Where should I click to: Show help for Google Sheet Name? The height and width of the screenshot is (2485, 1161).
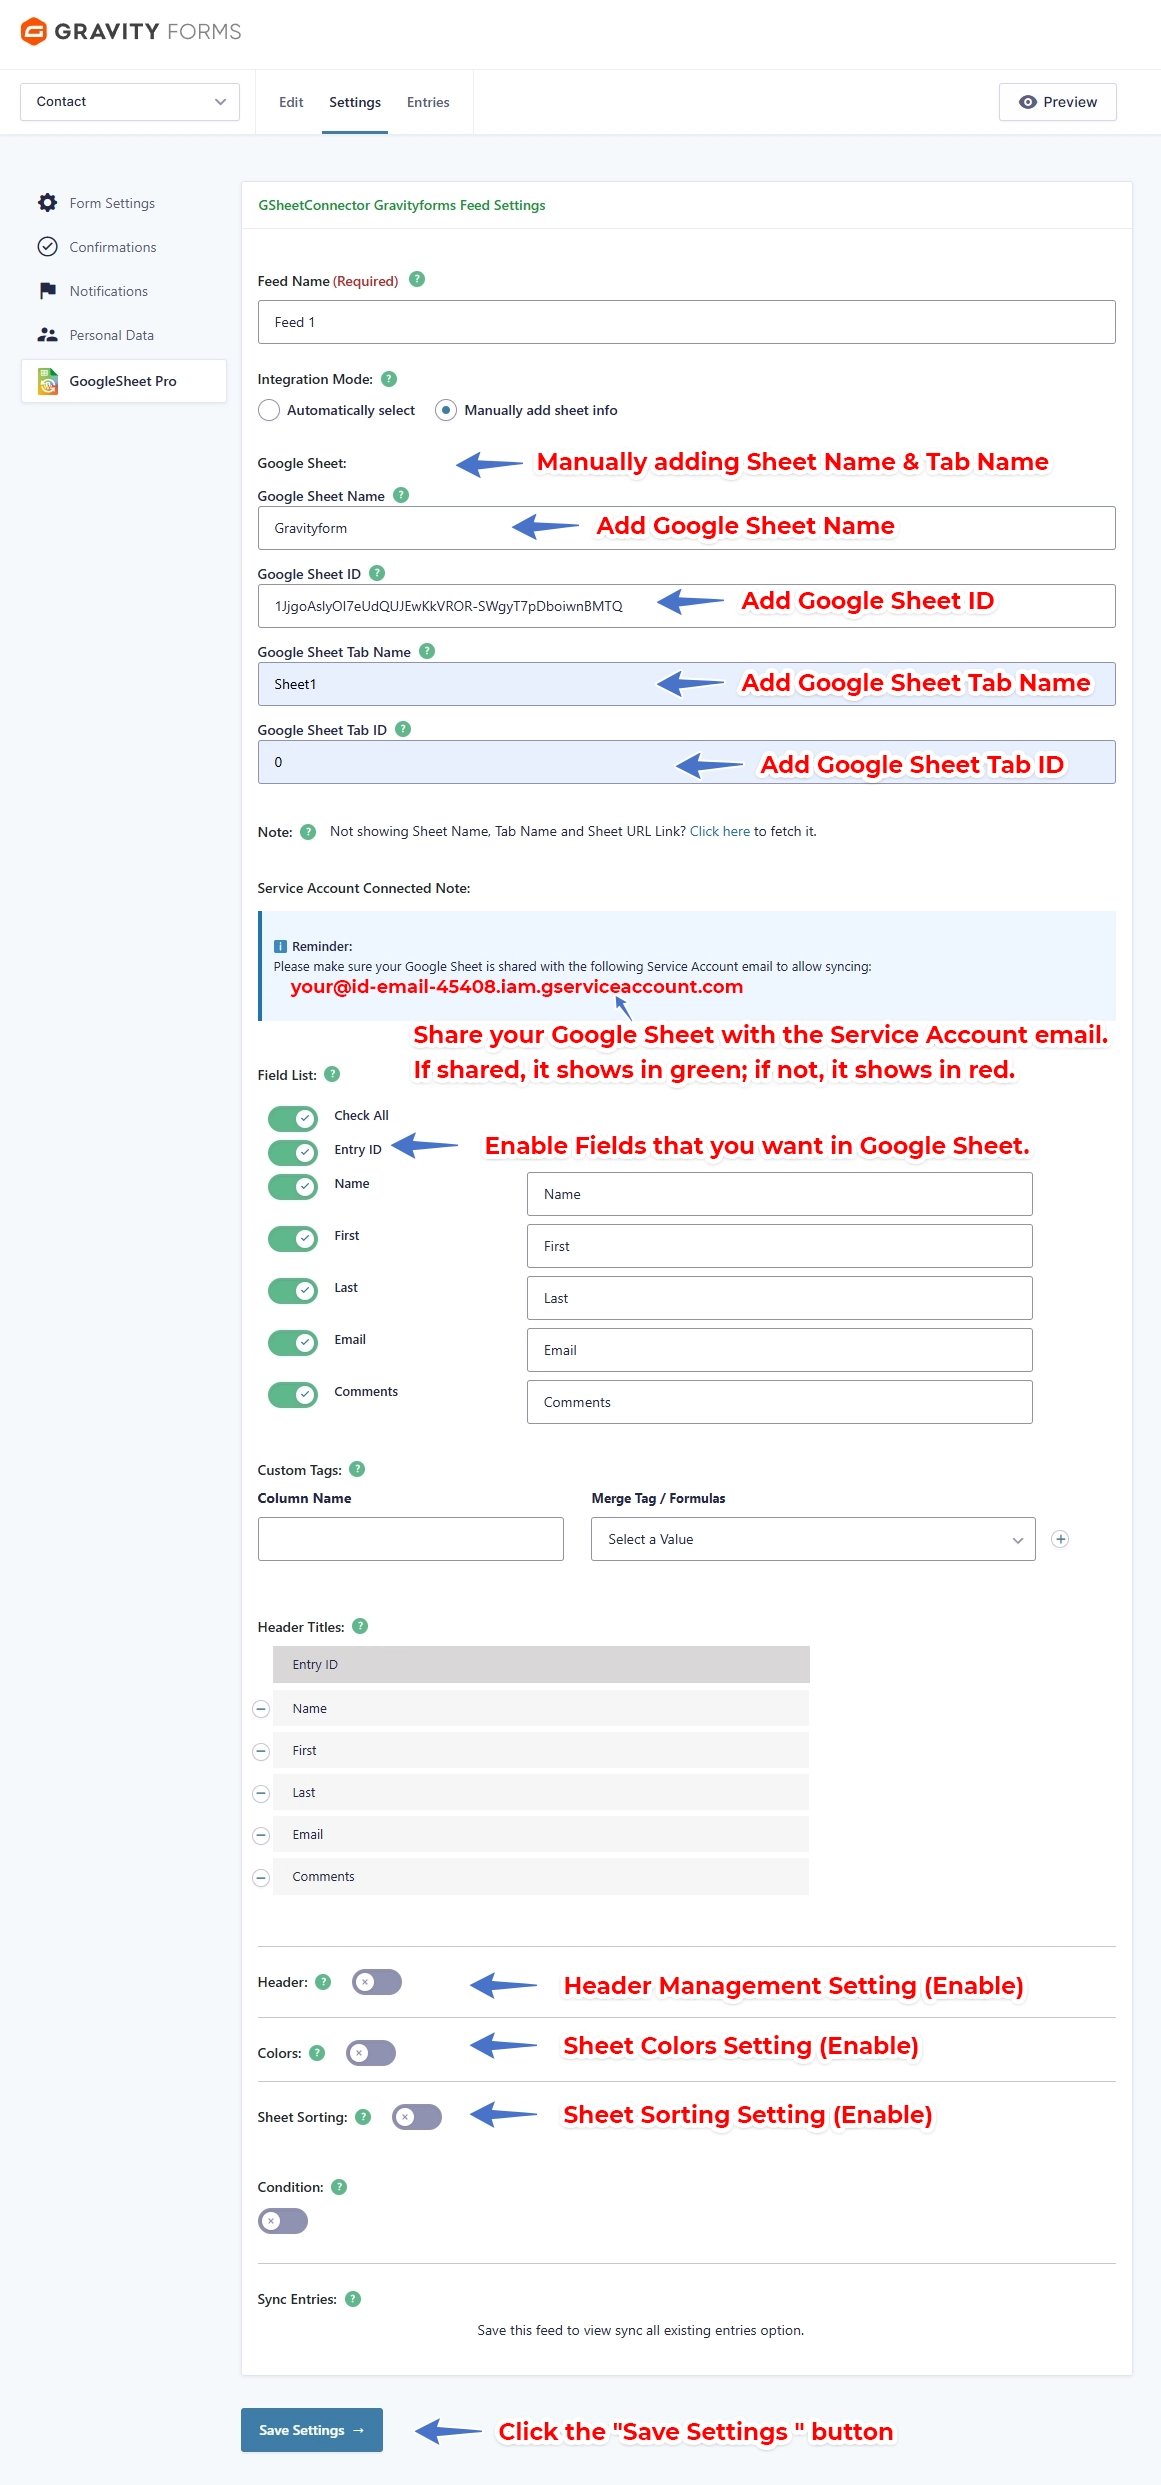(x=401, y=495)
